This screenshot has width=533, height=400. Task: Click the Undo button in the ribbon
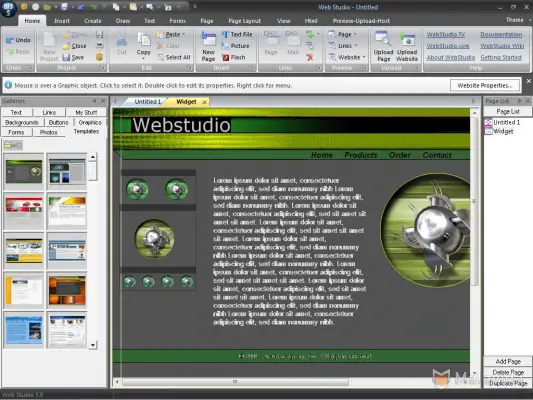(19, 40)
